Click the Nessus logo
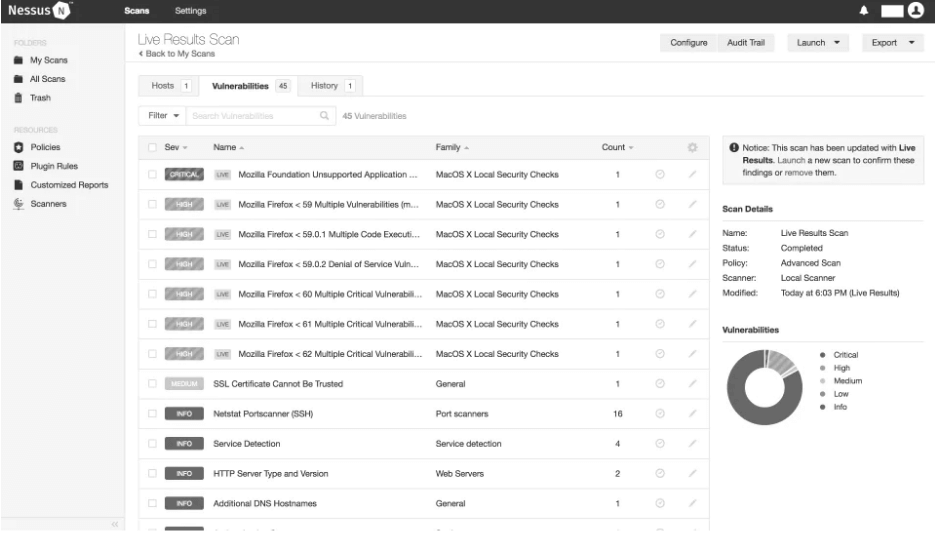The width and height of the screenshot is (935, 541). click(x=43, y=11)
